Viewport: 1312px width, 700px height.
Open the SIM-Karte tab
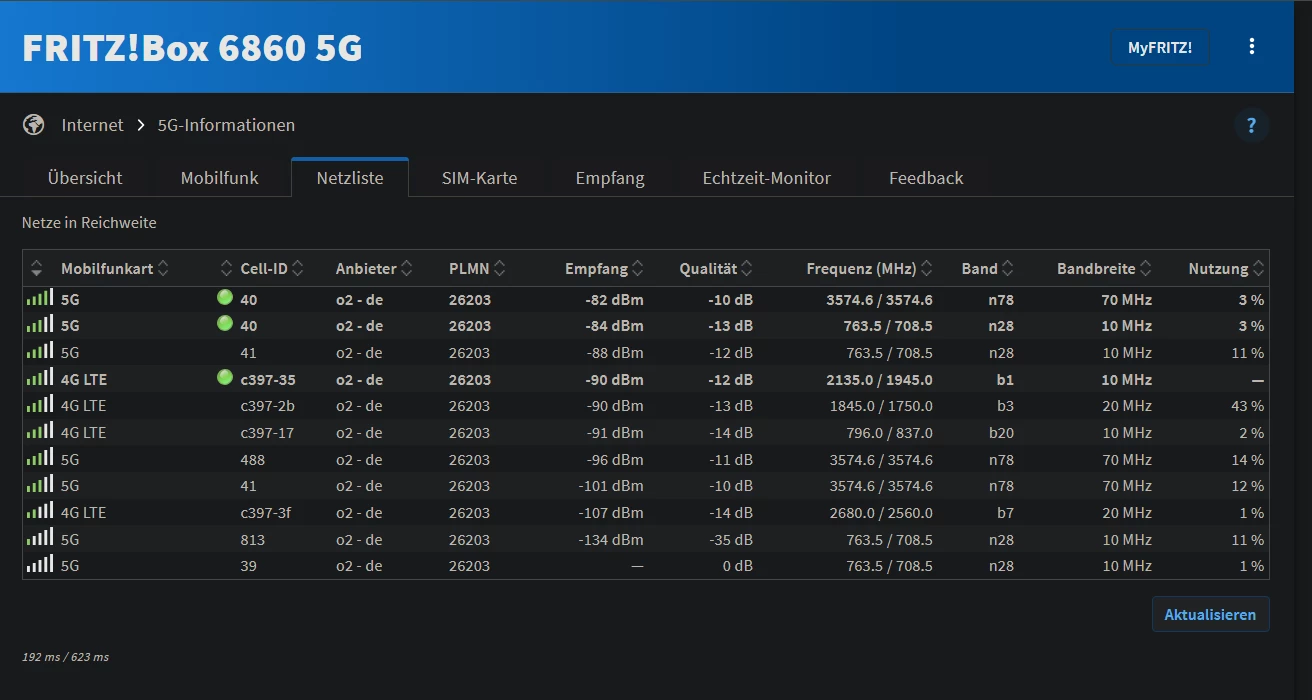tap(479, 178)
